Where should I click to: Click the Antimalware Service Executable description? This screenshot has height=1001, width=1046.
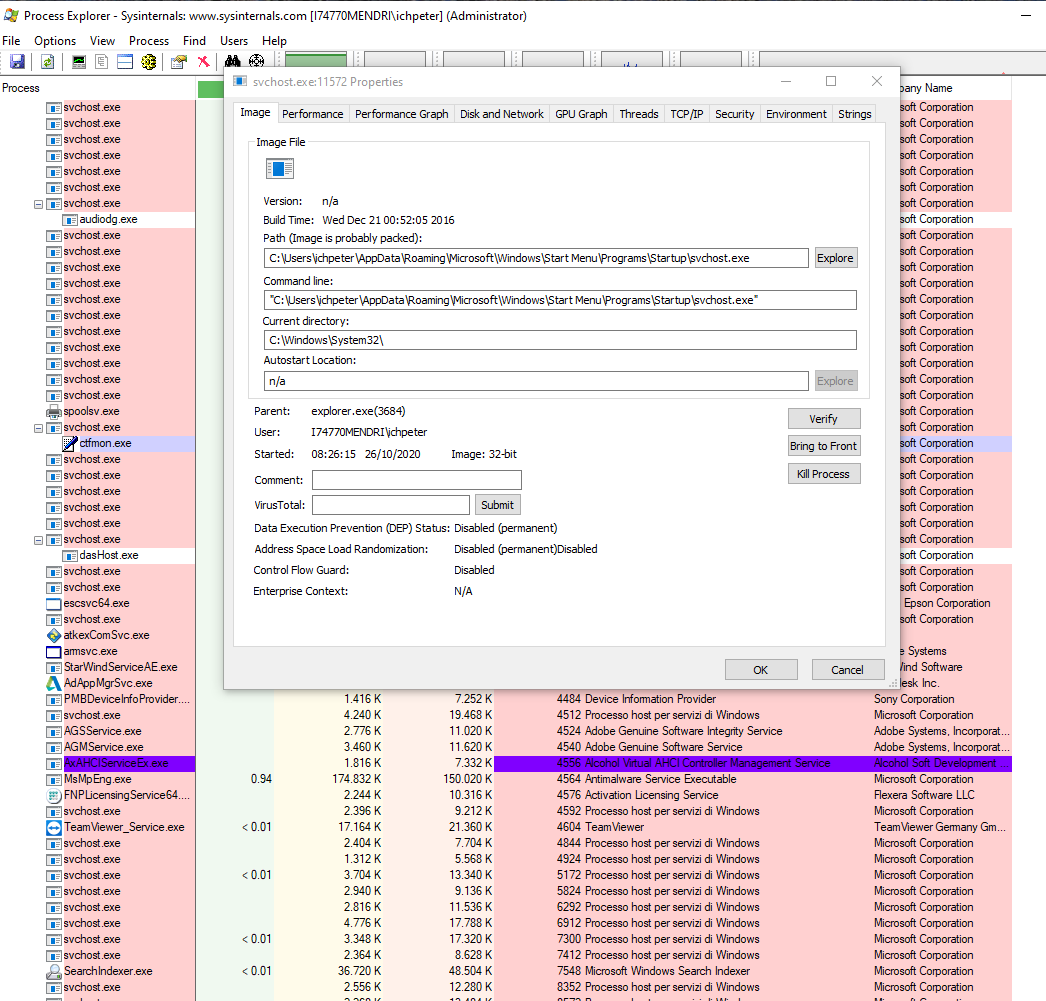[x=660, y=780]
